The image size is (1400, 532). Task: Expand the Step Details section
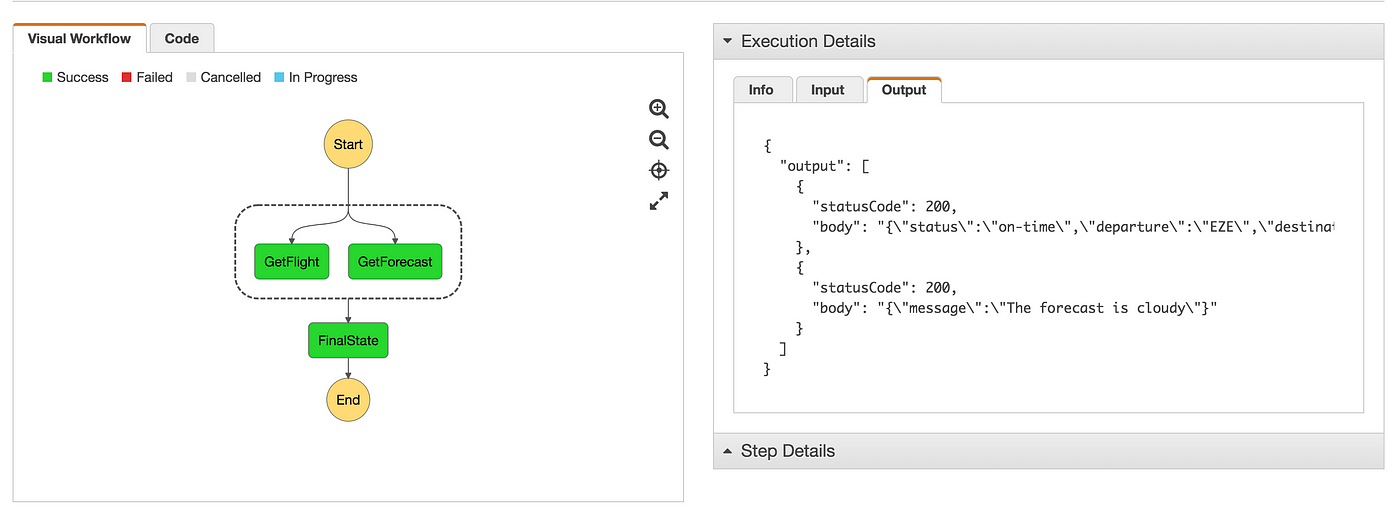(1048, 451)
